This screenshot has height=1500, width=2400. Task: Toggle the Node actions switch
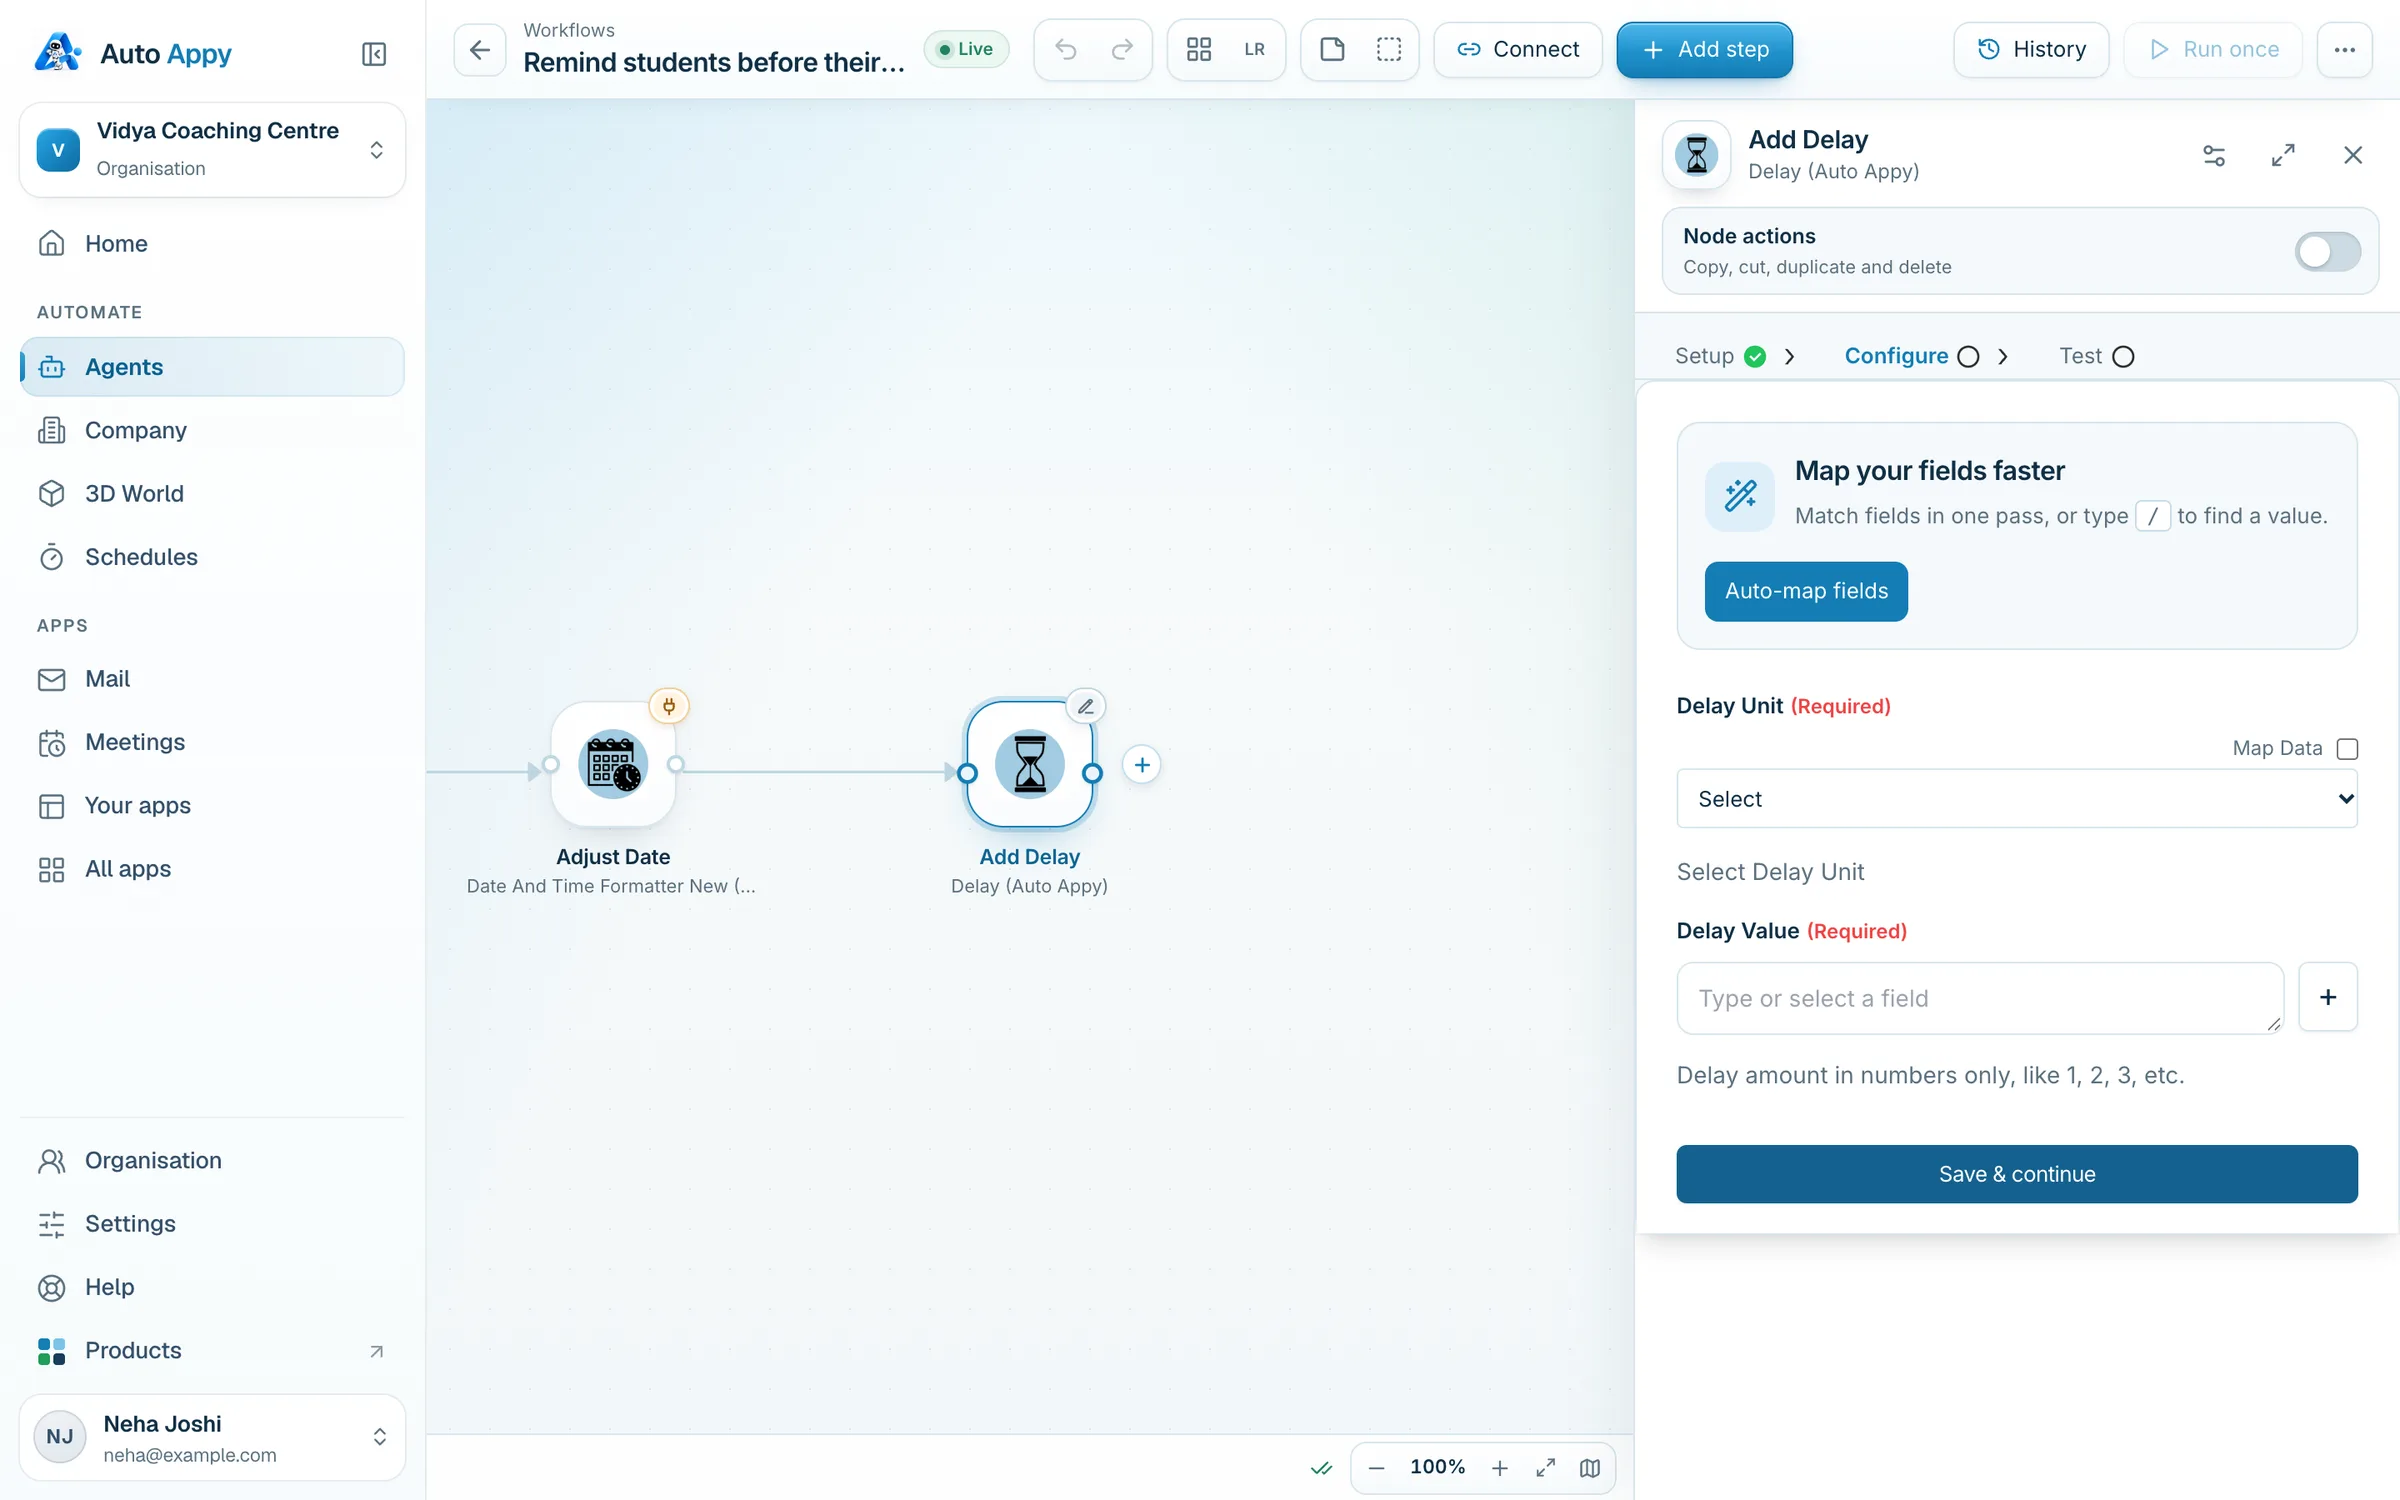pos(2327,251)
